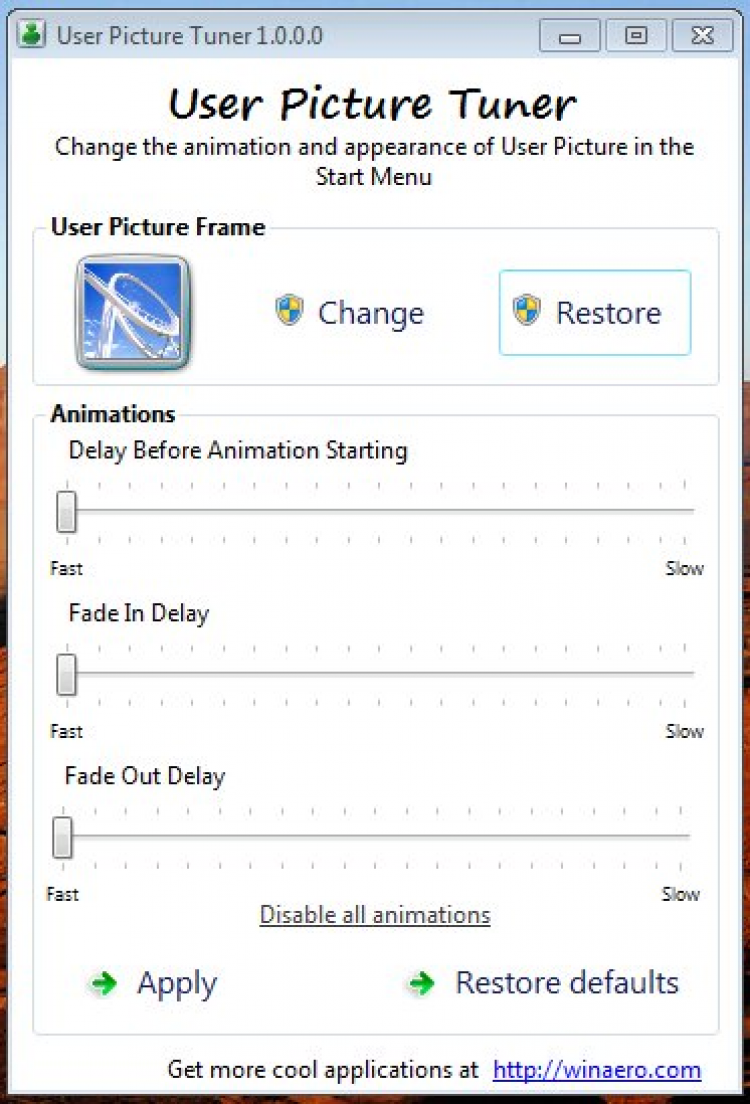Click the shield icon beside Restore
750x1104 pixels.
coord(526,311)
